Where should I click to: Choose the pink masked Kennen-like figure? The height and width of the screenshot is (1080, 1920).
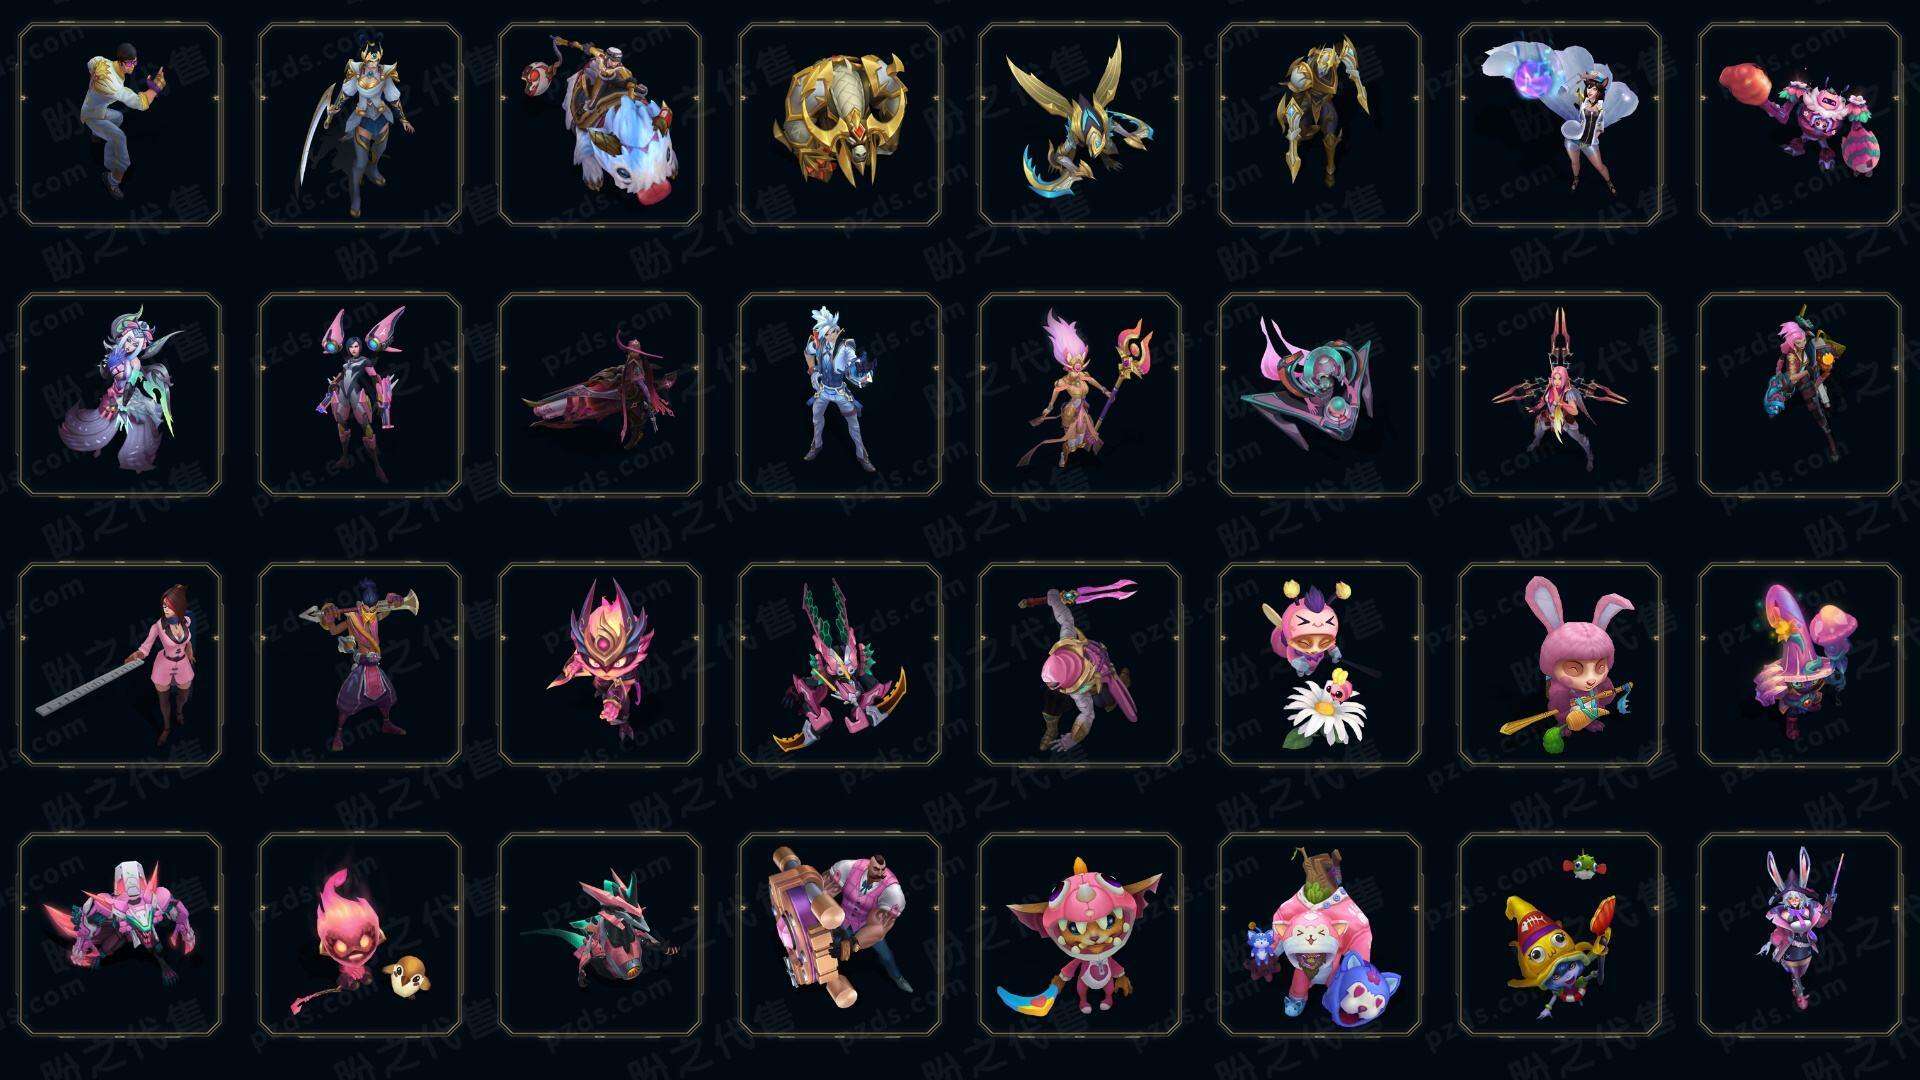click(600, 665)
